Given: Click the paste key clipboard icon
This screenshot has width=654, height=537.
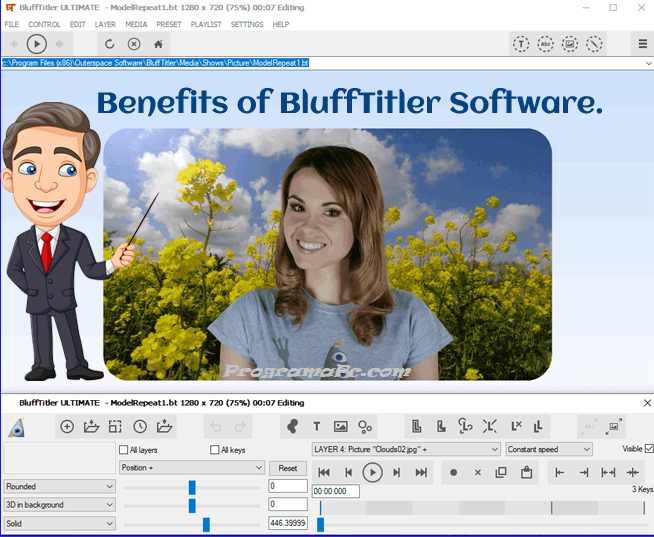Looking at the screenshot, I should pyautogui.click(x=525, y=472).
